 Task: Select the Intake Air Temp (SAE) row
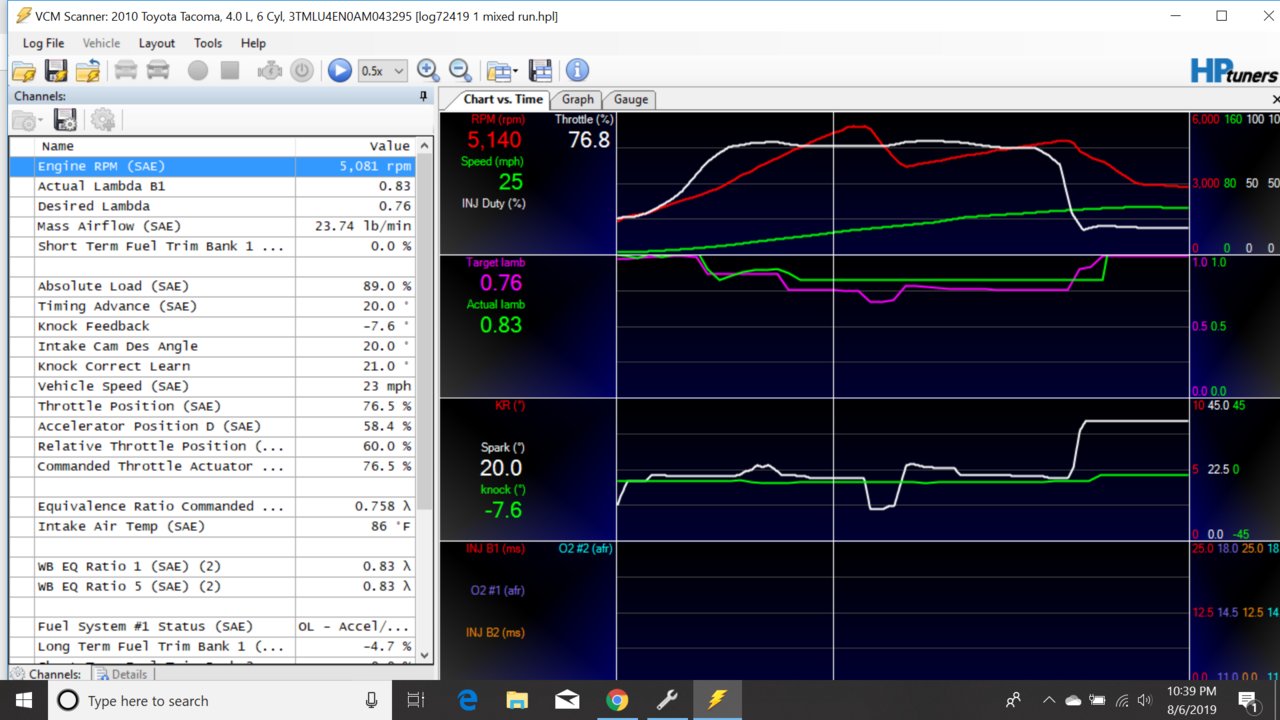(x=212, y=526)
